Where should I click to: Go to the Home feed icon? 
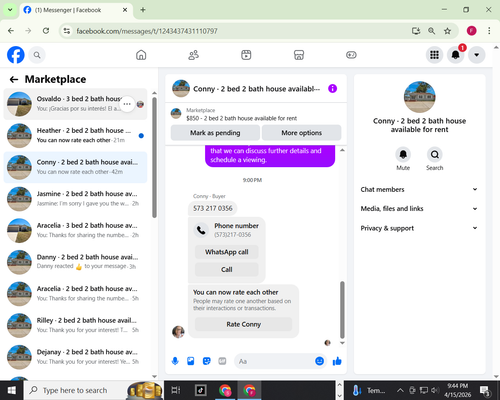[141, 55]
